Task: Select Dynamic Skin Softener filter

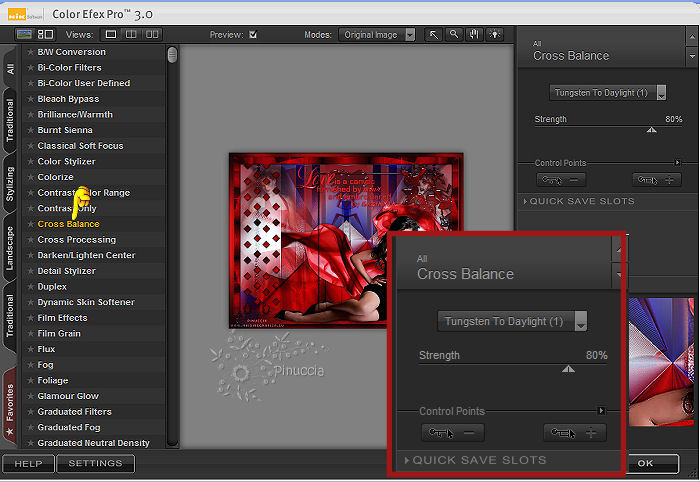Action: pyautogui.click(x=86, y=302)
